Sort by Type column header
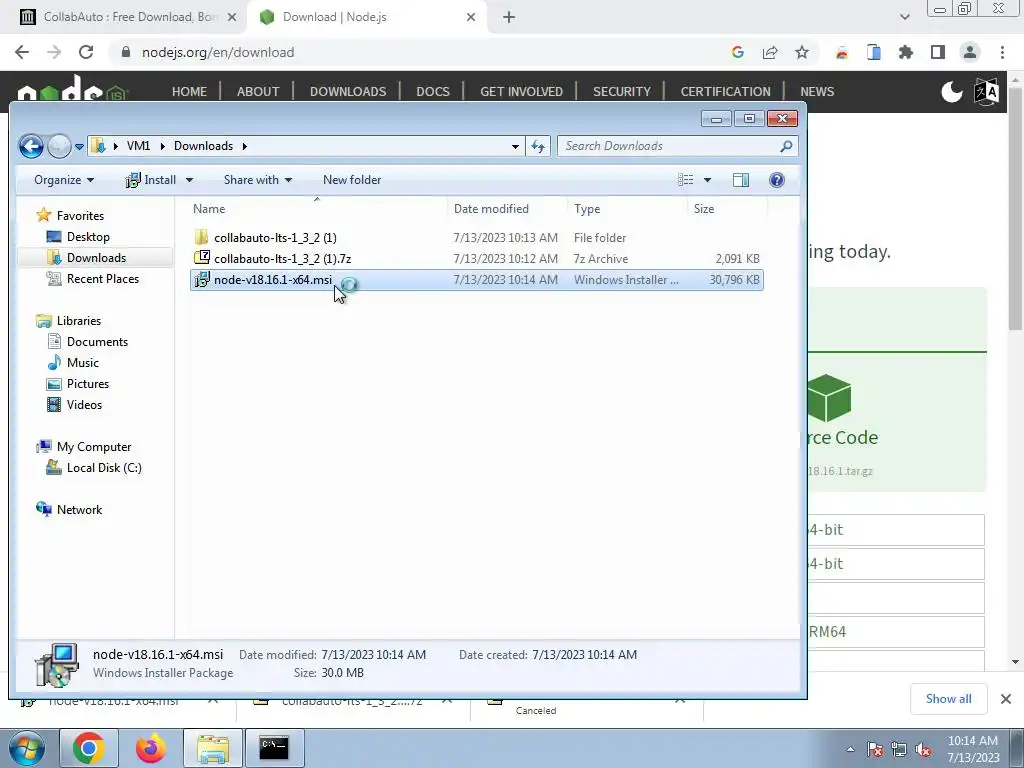Viewport: 1024px width, 768px height. coord(587,209)
